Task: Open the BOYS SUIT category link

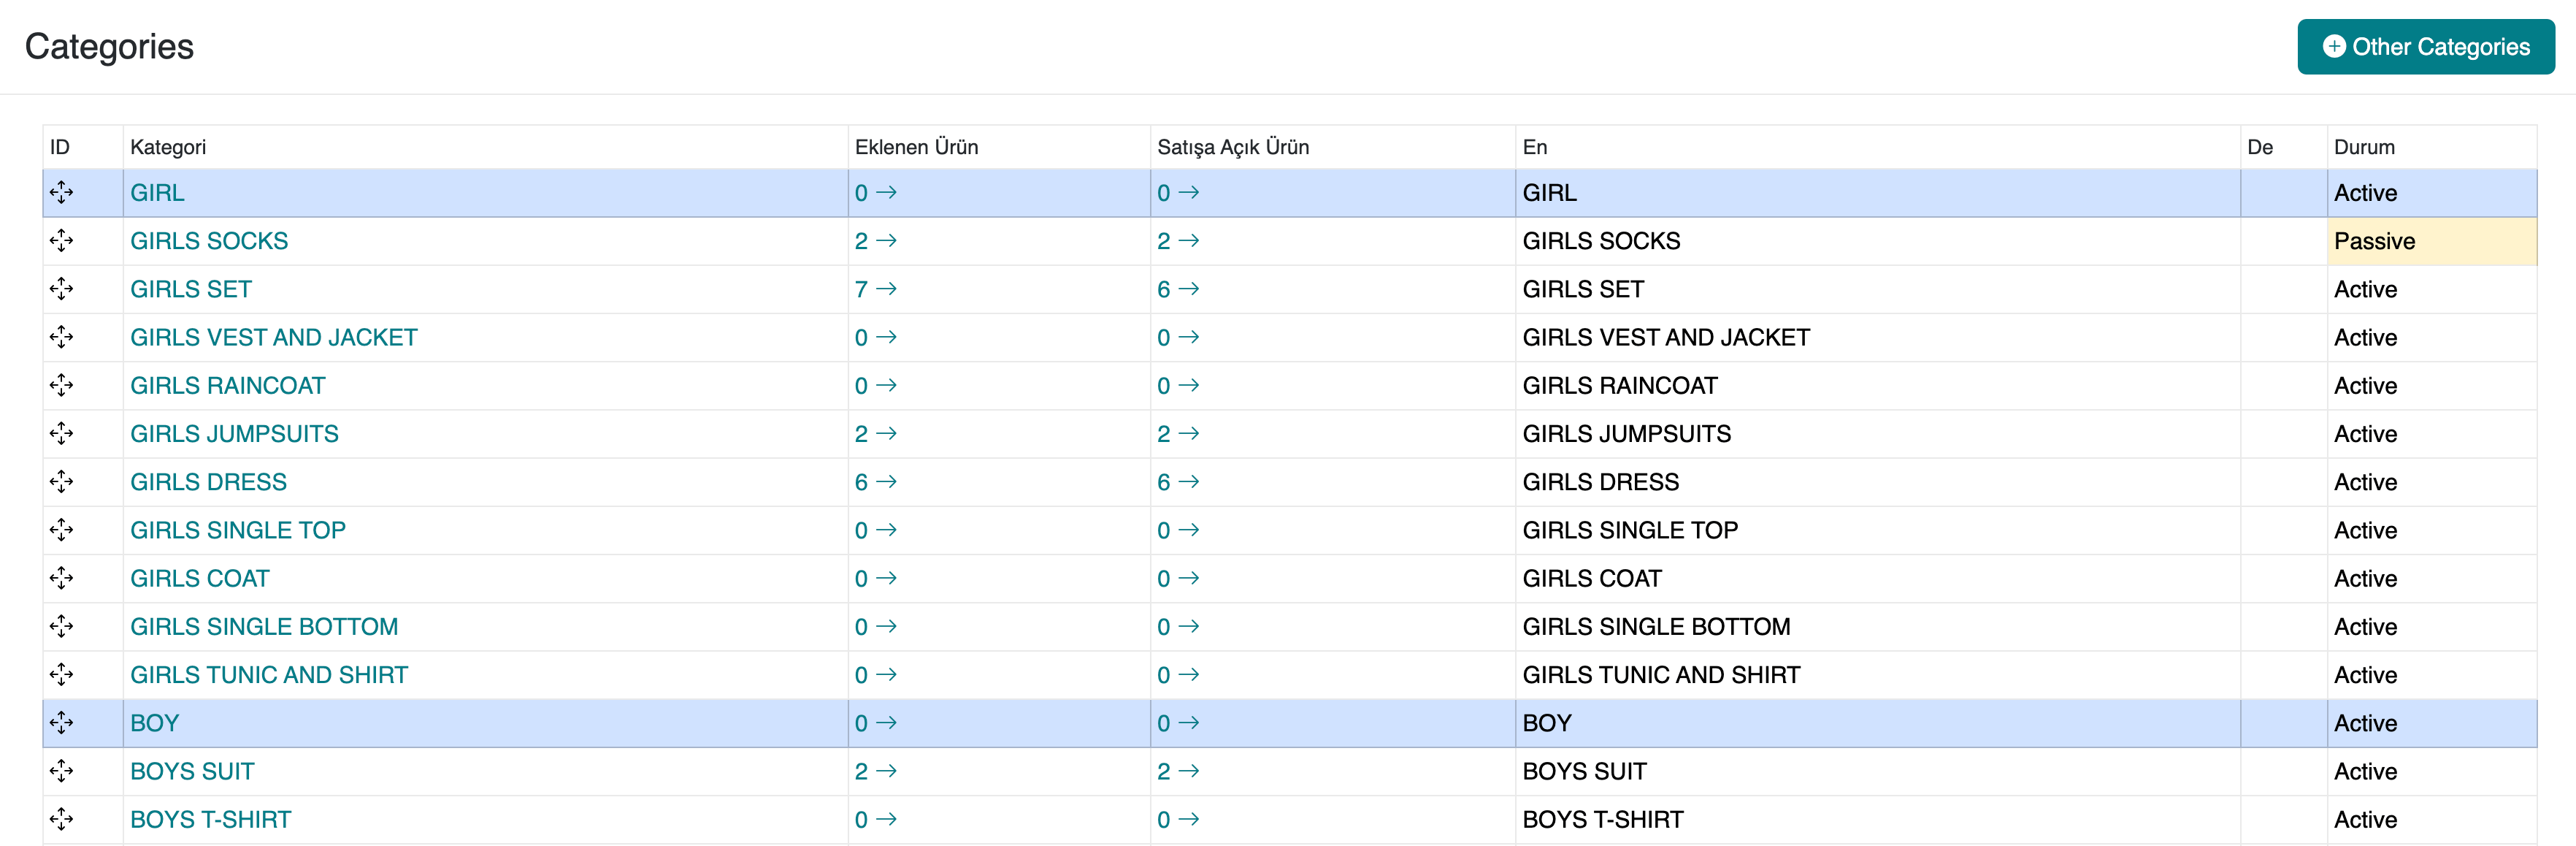Action: click(x=192, y=772)
